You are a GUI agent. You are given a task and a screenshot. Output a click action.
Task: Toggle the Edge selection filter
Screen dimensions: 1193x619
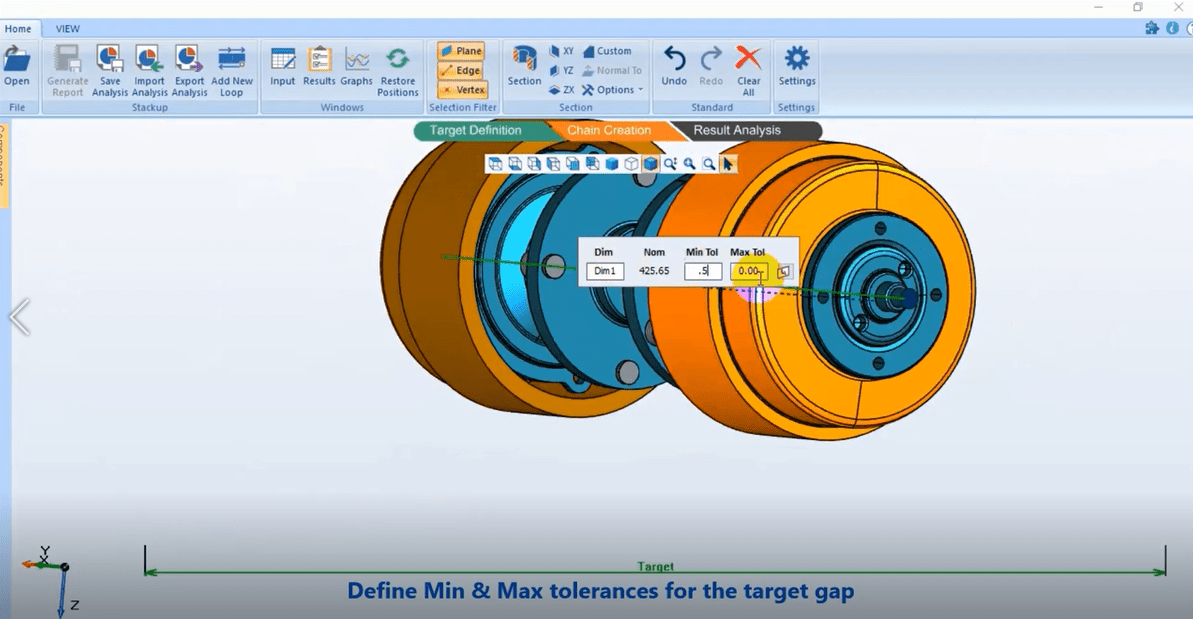coord(460,71)
